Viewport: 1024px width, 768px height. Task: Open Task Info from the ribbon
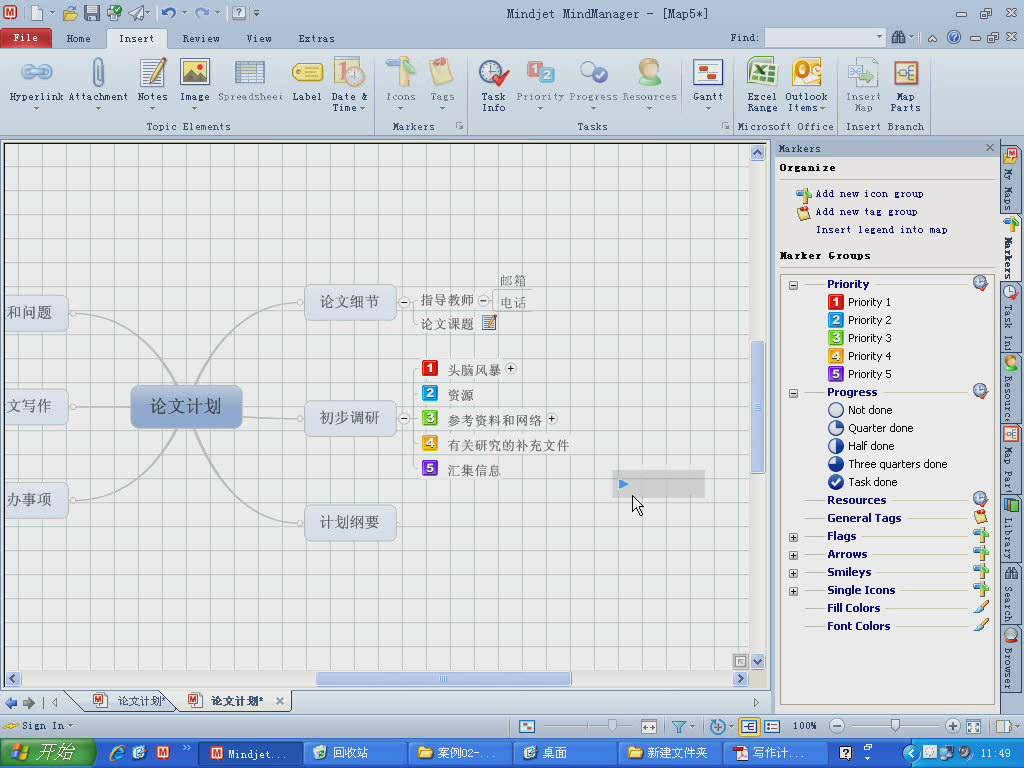[x=494, y=84]
